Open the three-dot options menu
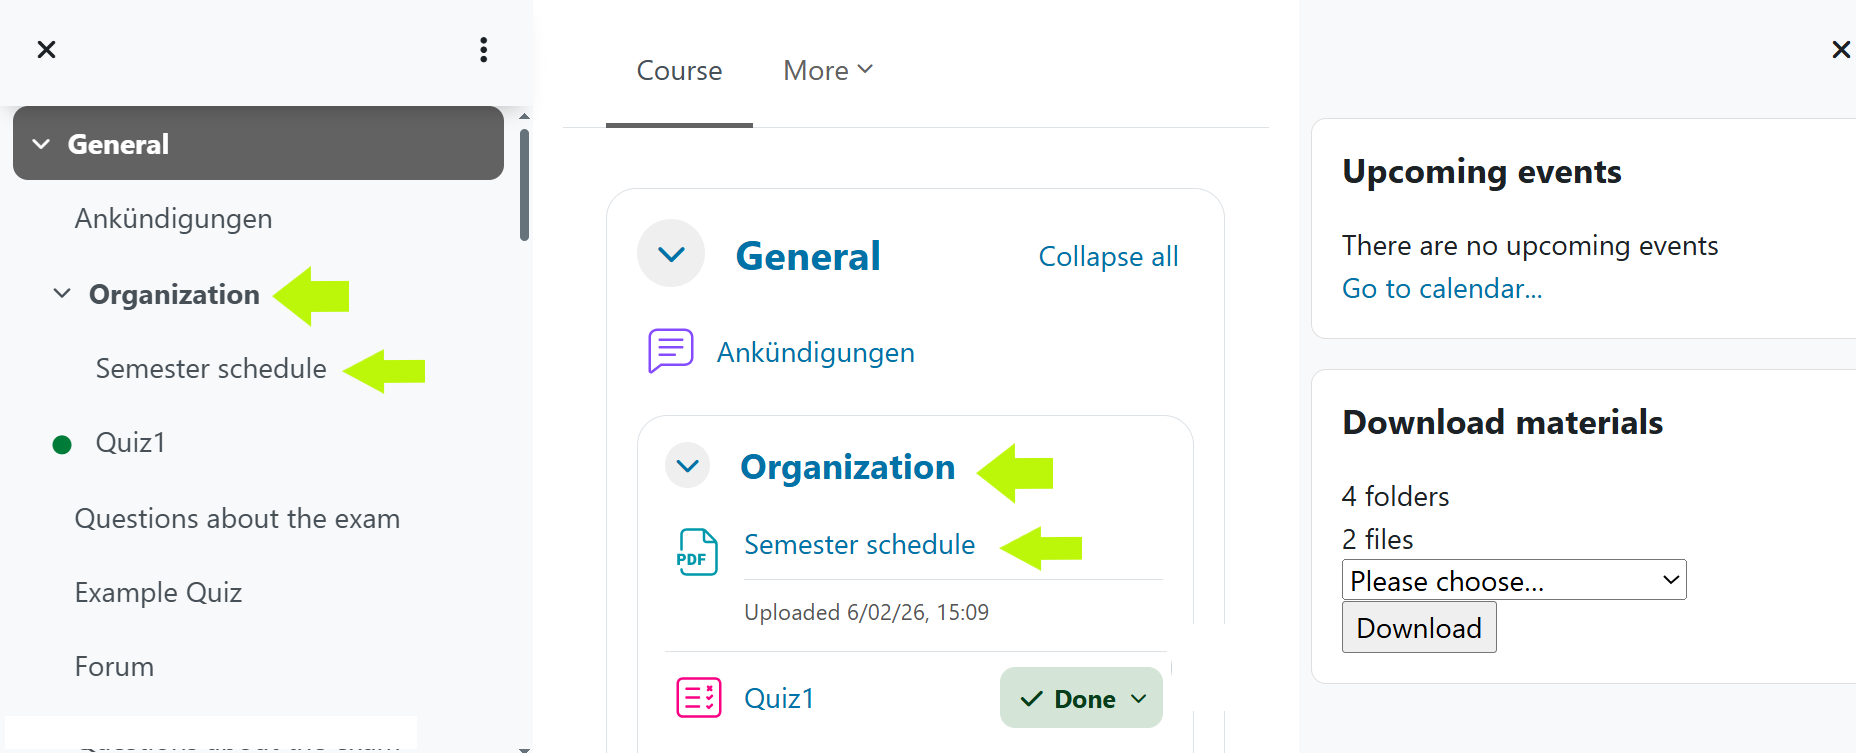The width and height of the screenshot is (1856, 753). [483, 49]
